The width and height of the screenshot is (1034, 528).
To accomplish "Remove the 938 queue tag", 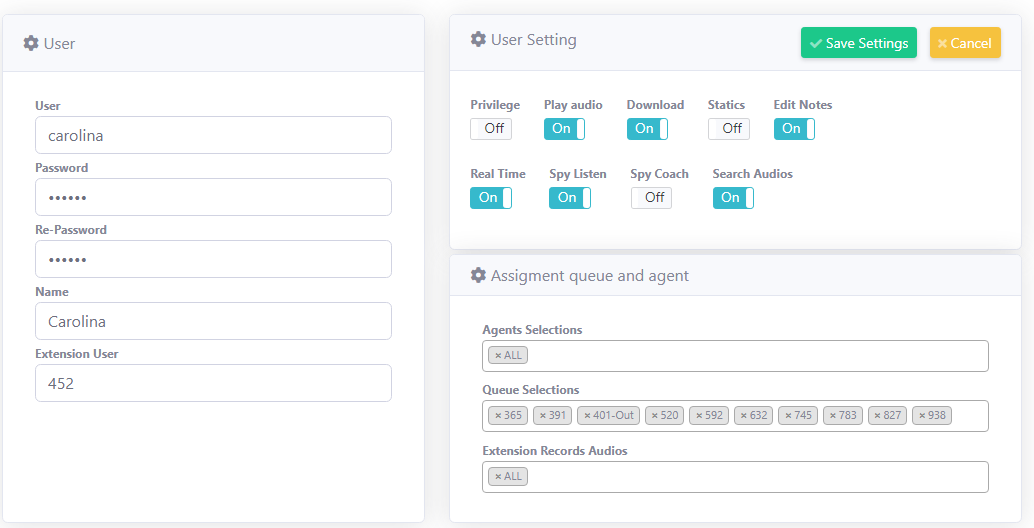I will (922, 415).
